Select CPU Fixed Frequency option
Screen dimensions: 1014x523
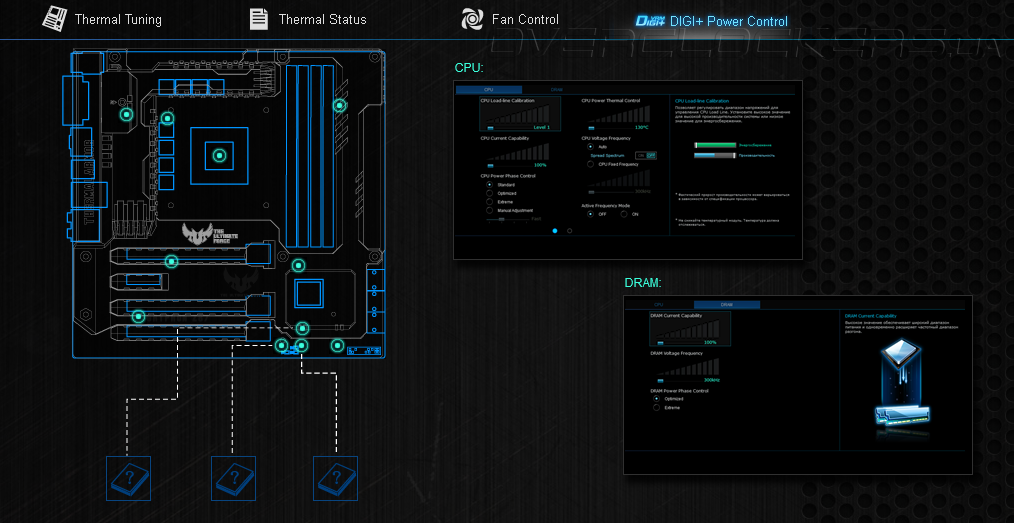click(x=590, y=164)
